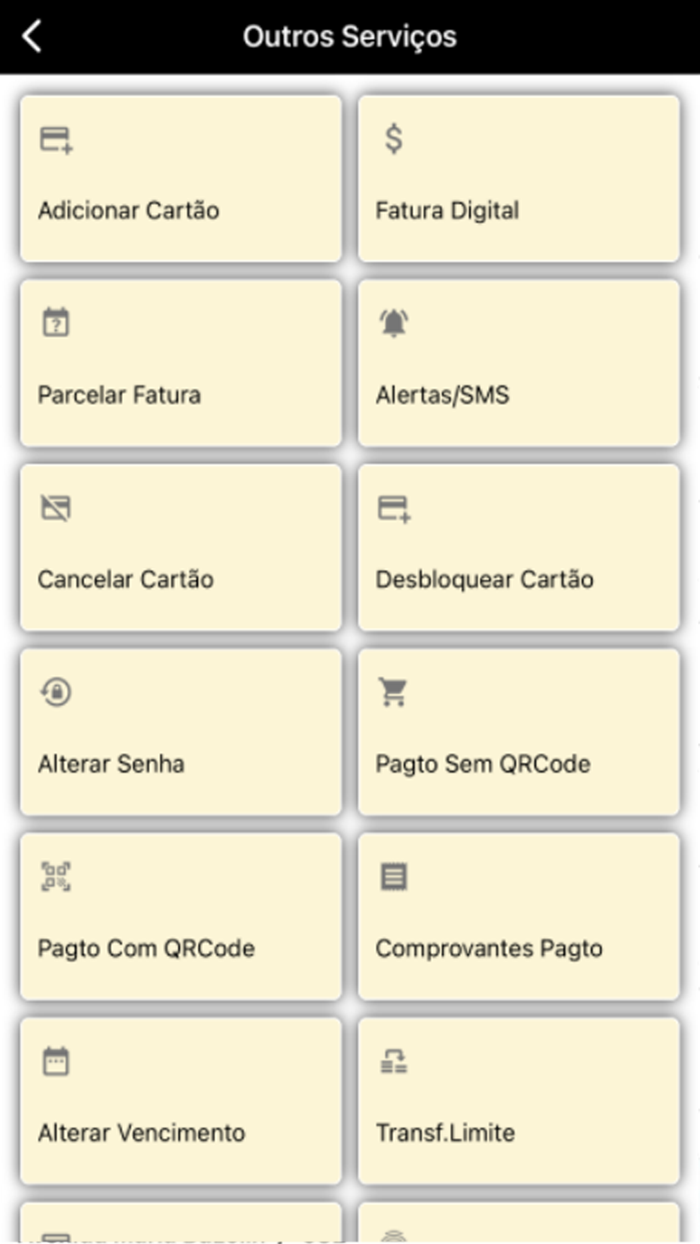This screenshot has height=1244, width=700.
Task: Open the Fatura Digital service
Action: pyautogui.click(x=518, y=178)
